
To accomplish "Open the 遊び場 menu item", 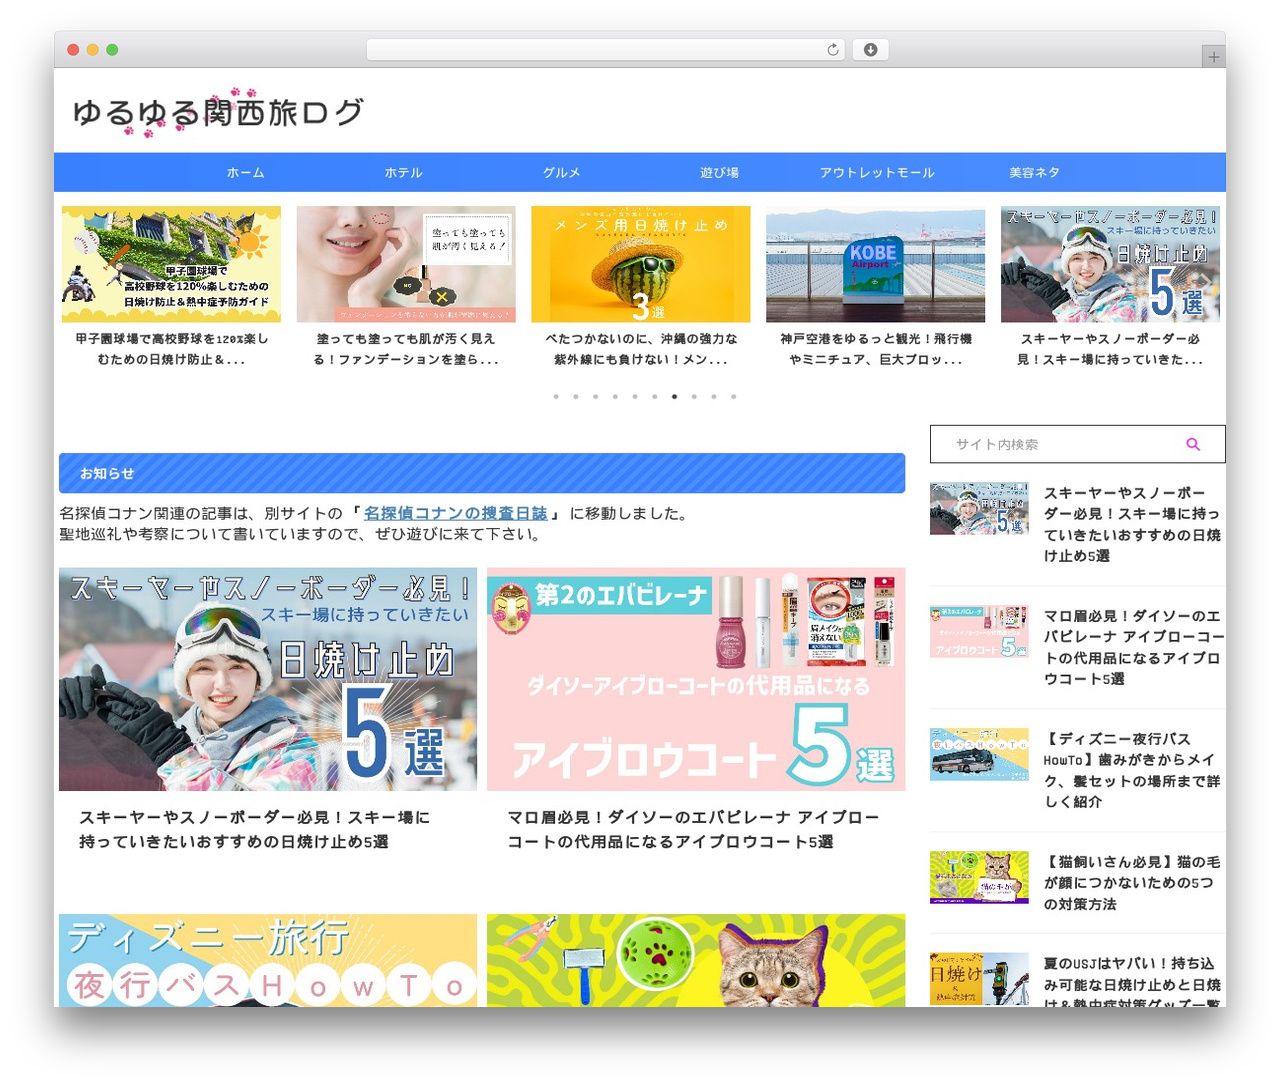I will (719, 172).
